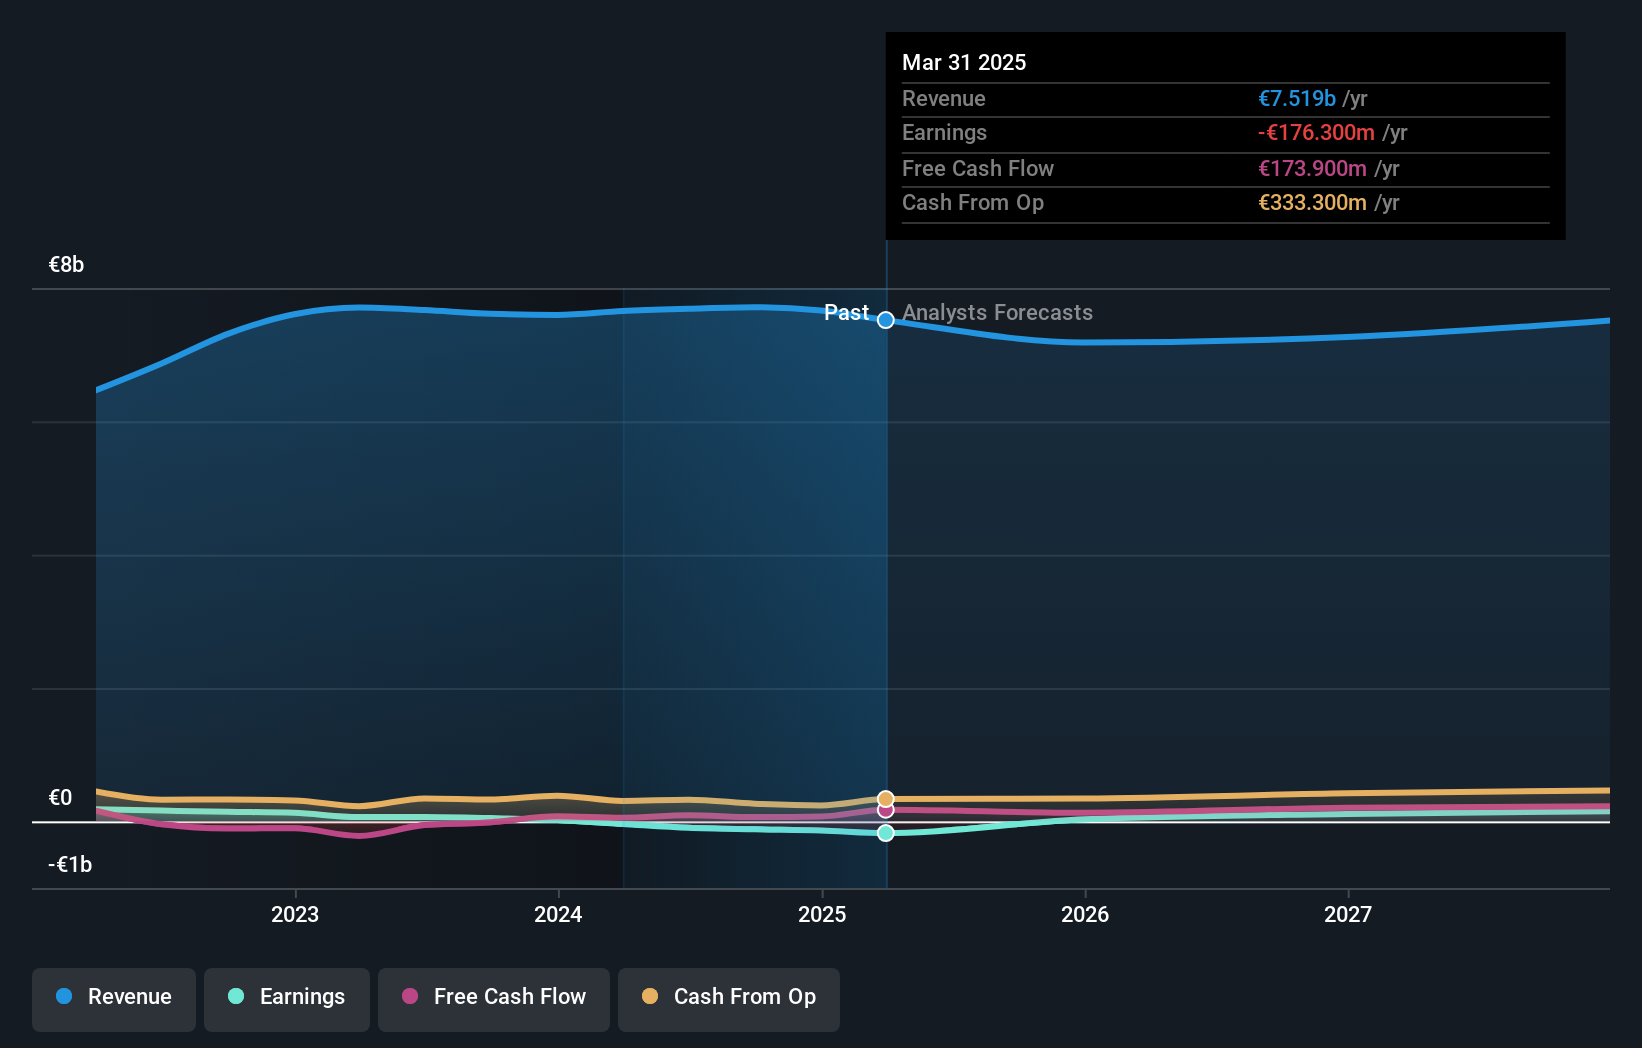Click the -€1b y-axis label
This screenshot has width=1642, height=1048.
(70, 864)
